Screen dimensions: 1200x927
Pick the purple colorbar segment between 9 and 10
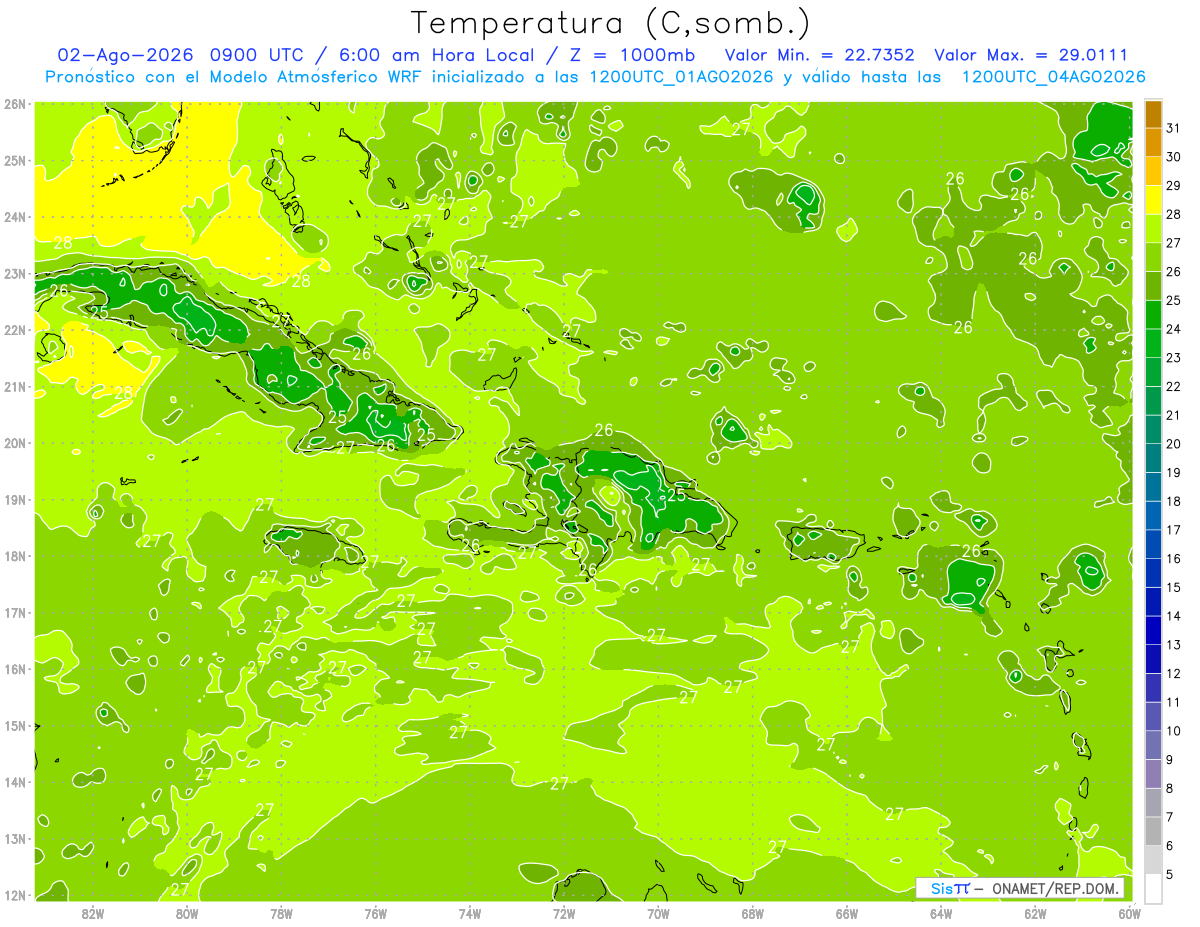(1153, 745)
